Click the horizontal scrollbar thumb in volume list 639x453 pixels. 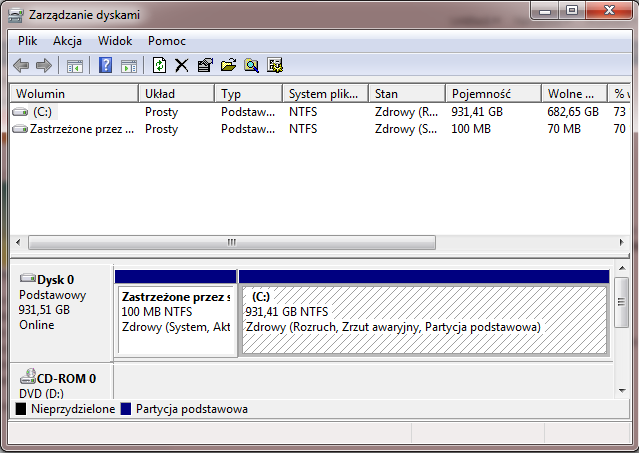(232, 242)
